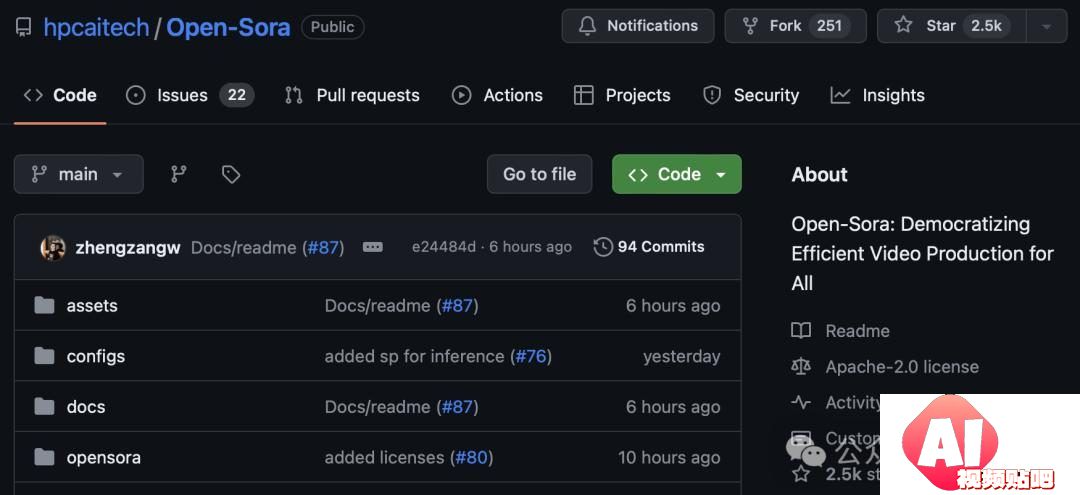Click the Go to file button

tap(539, 174)
